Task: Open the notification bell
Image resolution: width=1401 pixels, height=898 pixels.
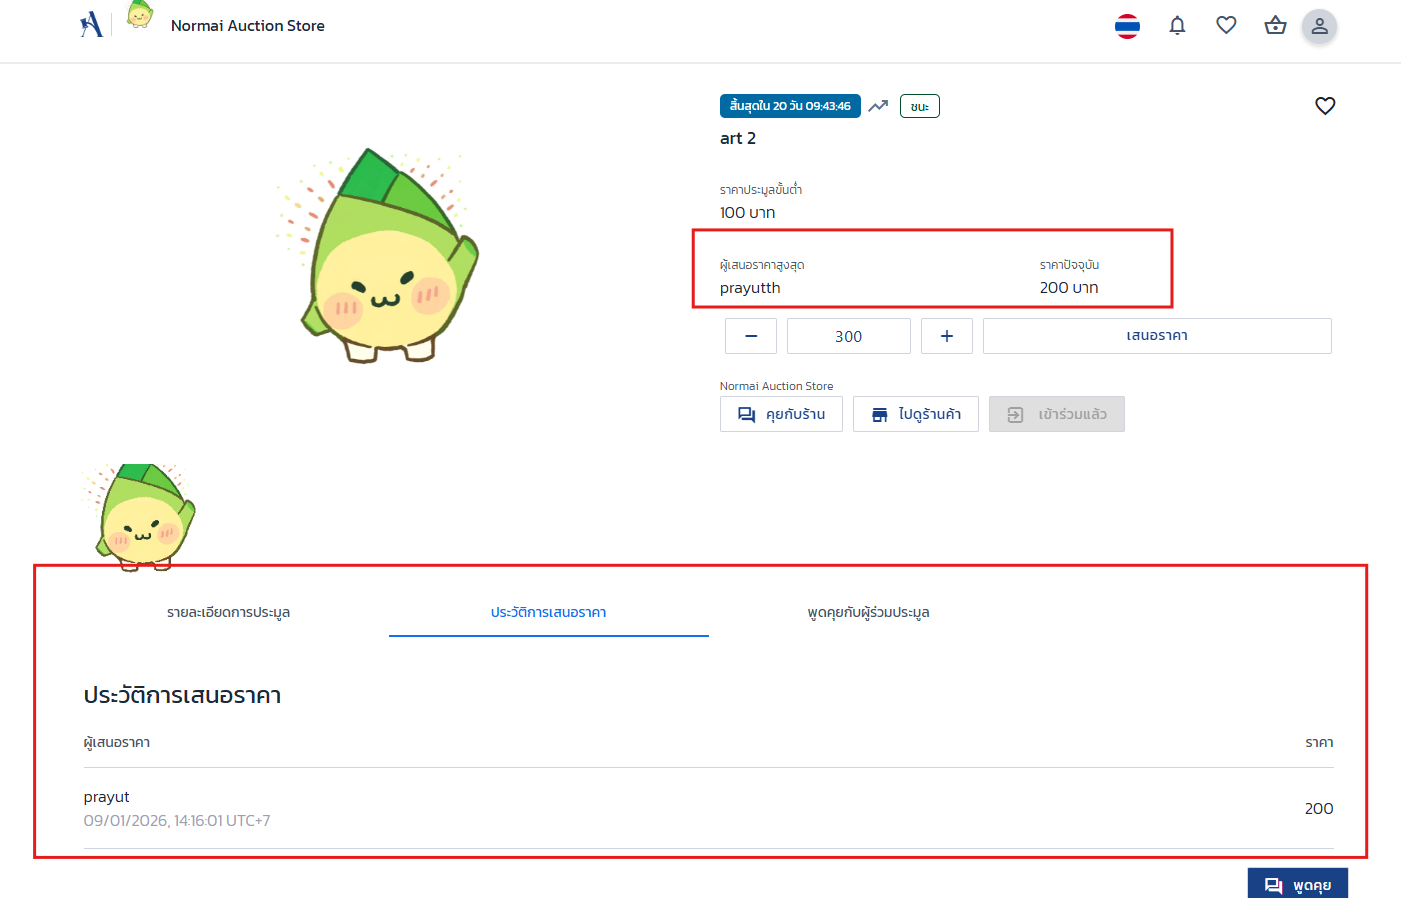Action: click(x=1177, y=26)
